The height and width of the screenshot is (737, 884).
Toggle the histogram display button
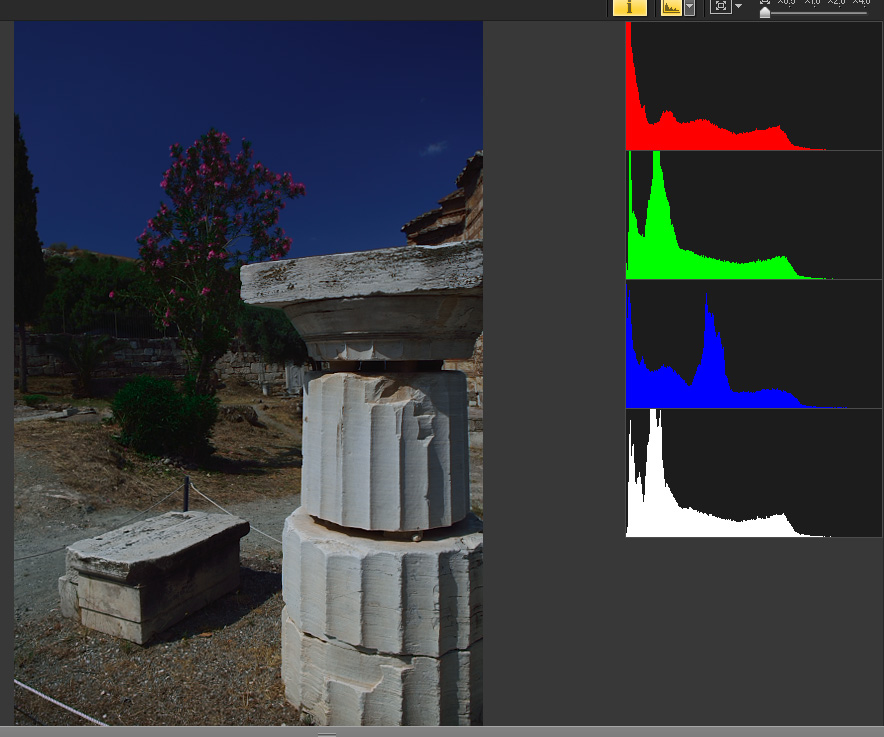click(x=671, y=7)
